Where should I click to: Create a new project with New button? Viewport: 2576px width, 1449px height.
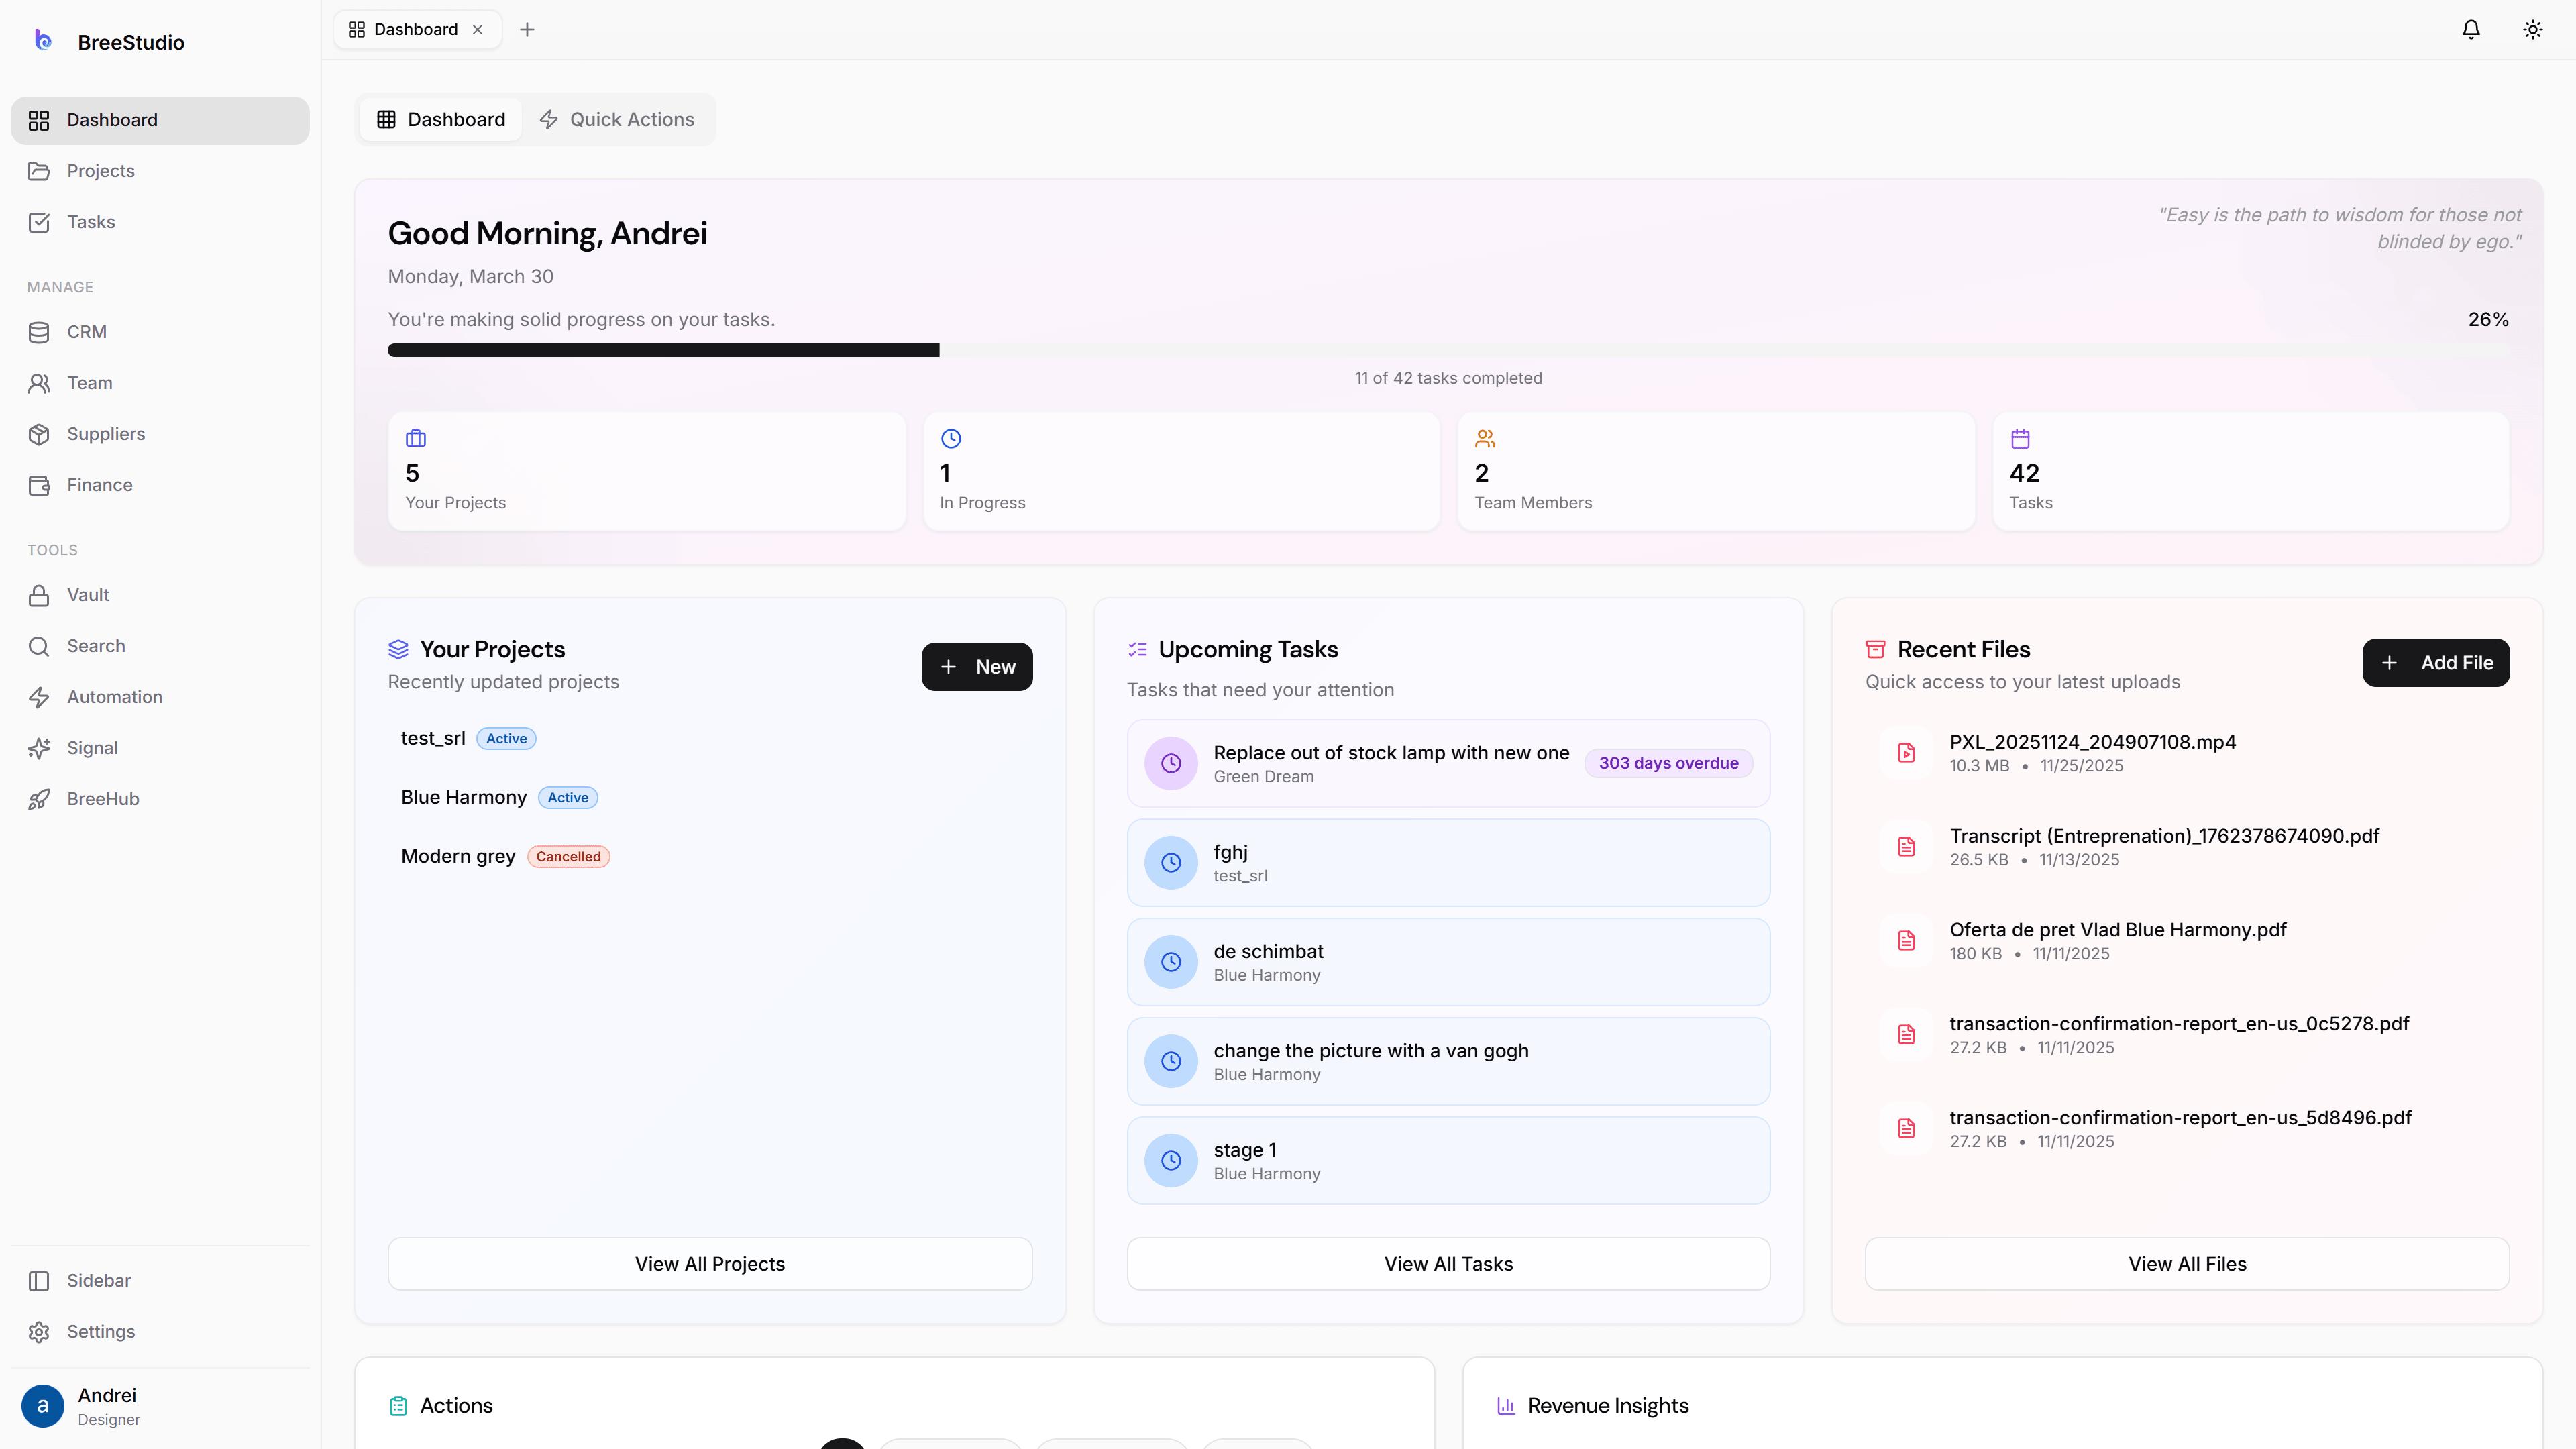(x=977, y=667)
